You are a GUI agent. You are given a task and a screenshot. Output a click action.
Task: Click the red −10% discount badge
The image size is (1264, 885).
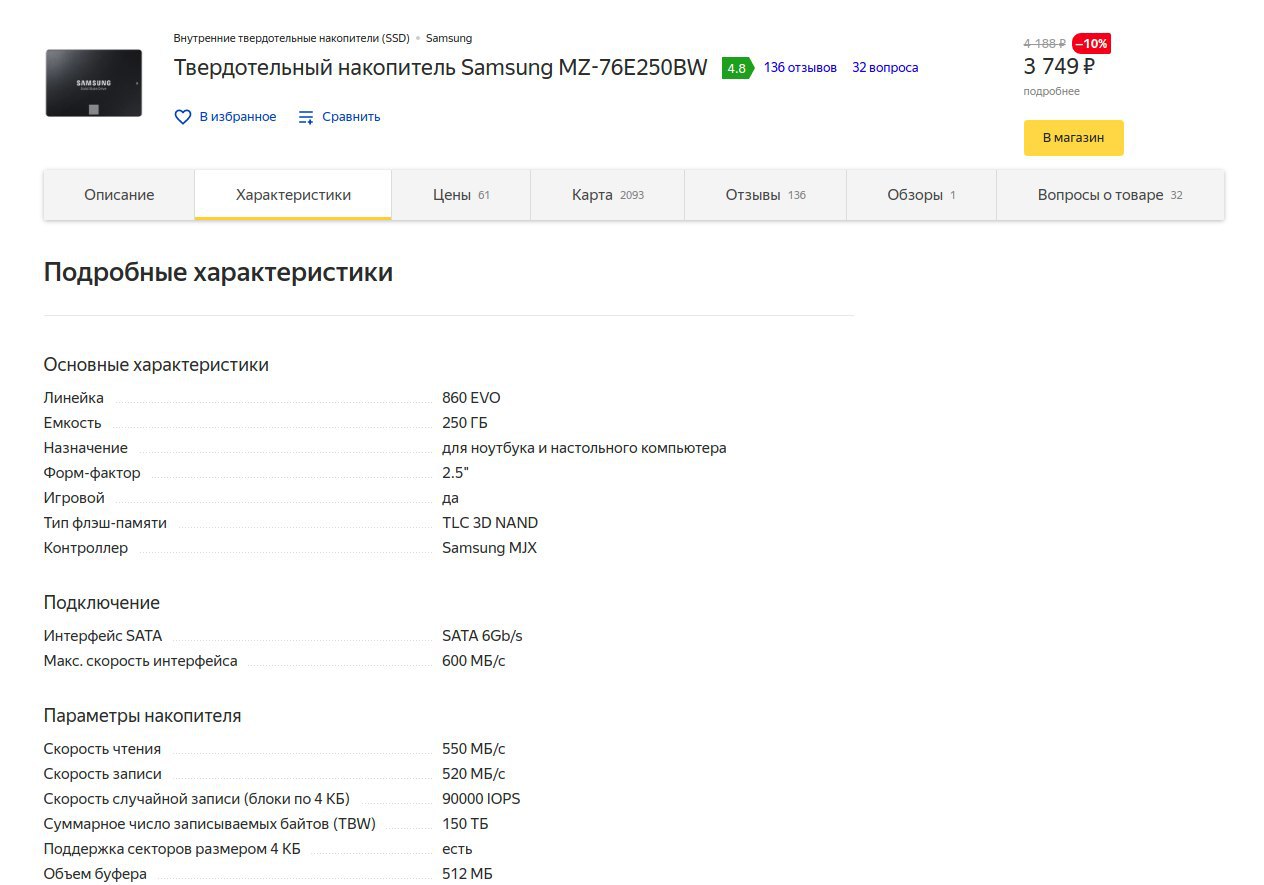pyautogui.click(x=1091, y=44)
